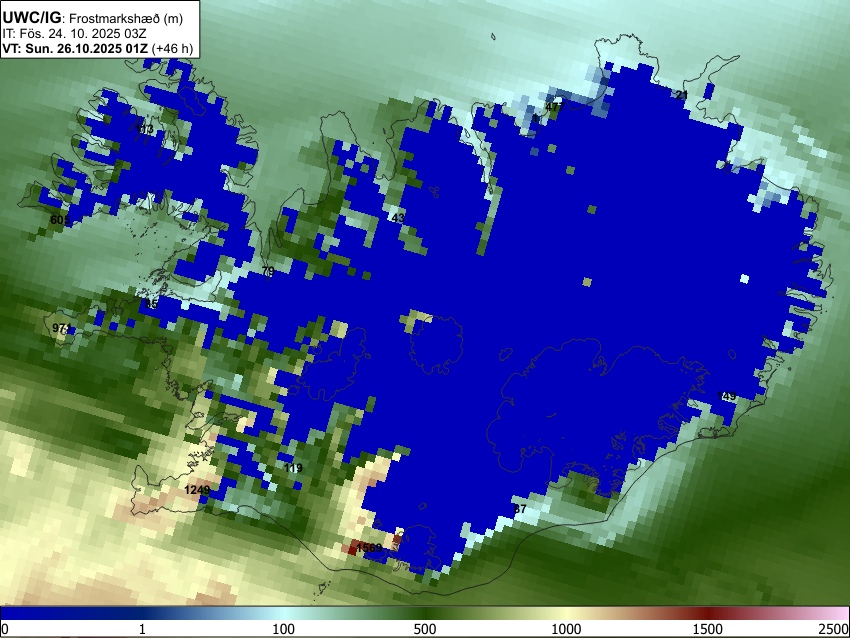Click the color scale label 1000
This screenshot has width=850, height=638.
pyautogui.click(x=566, y=629)
